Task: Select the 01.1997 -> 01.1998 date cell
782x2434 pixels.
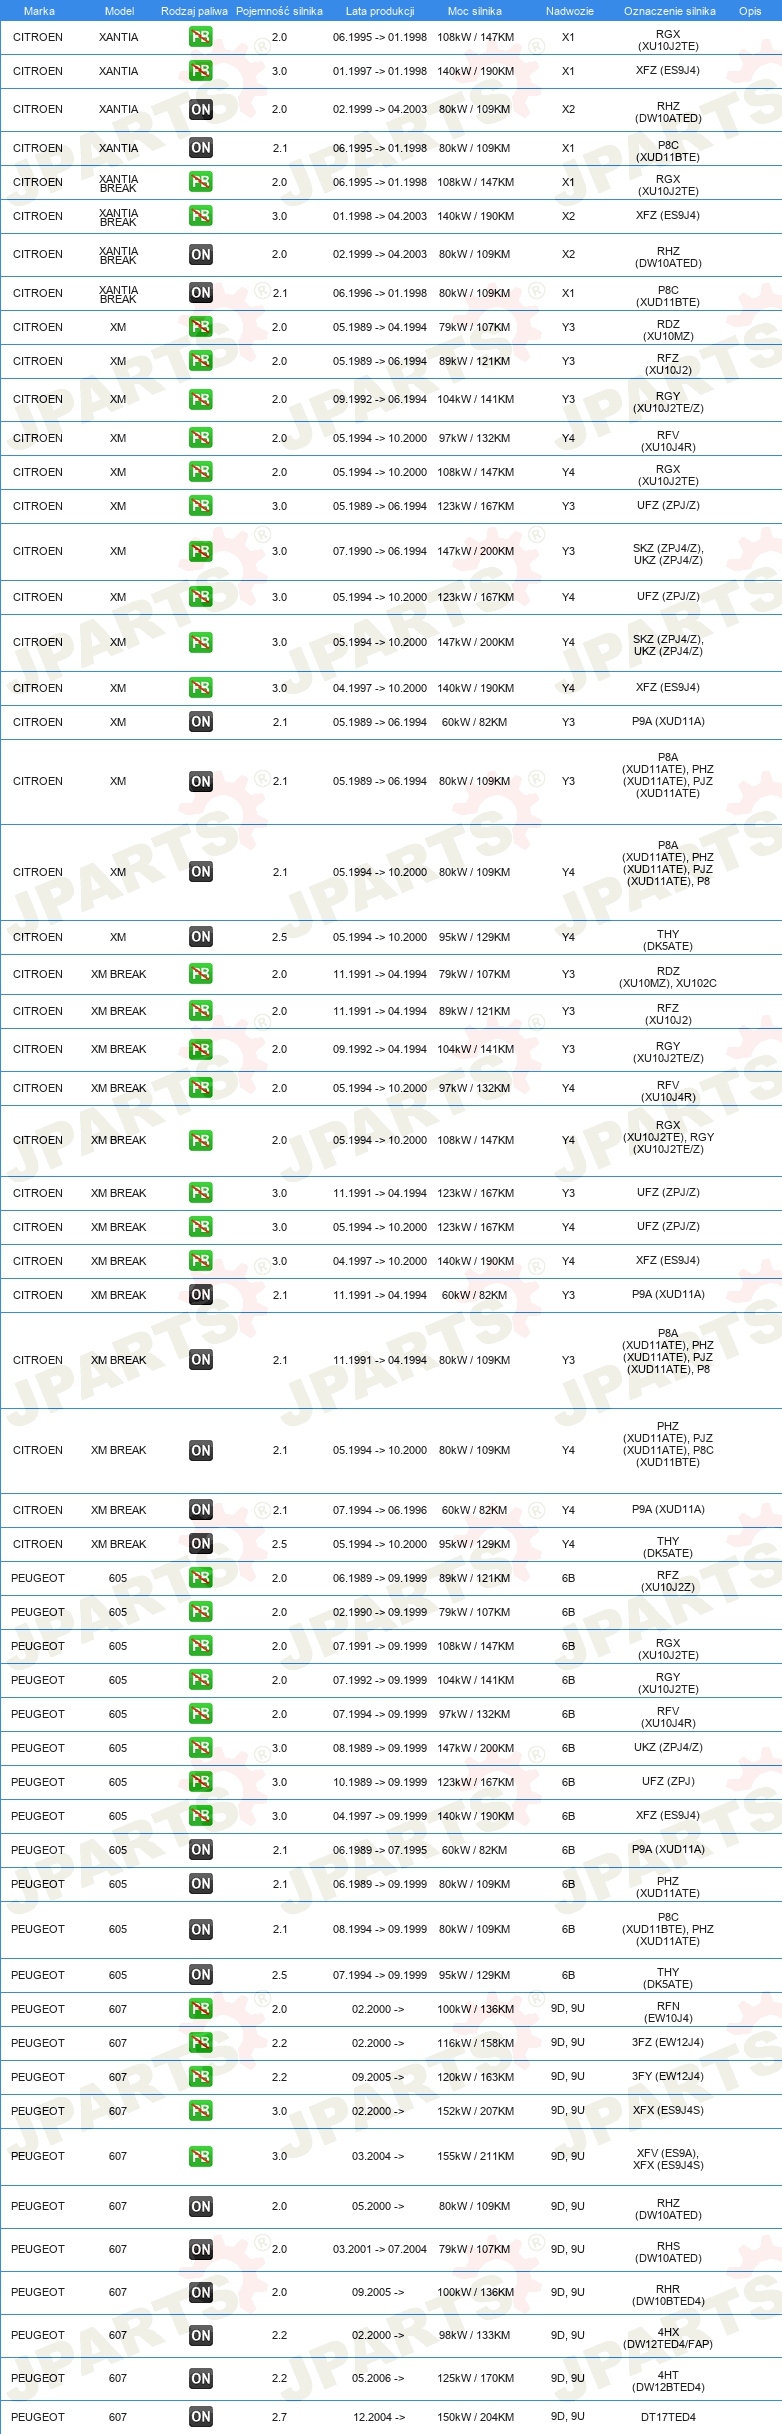Action: [x=380, y=71]
